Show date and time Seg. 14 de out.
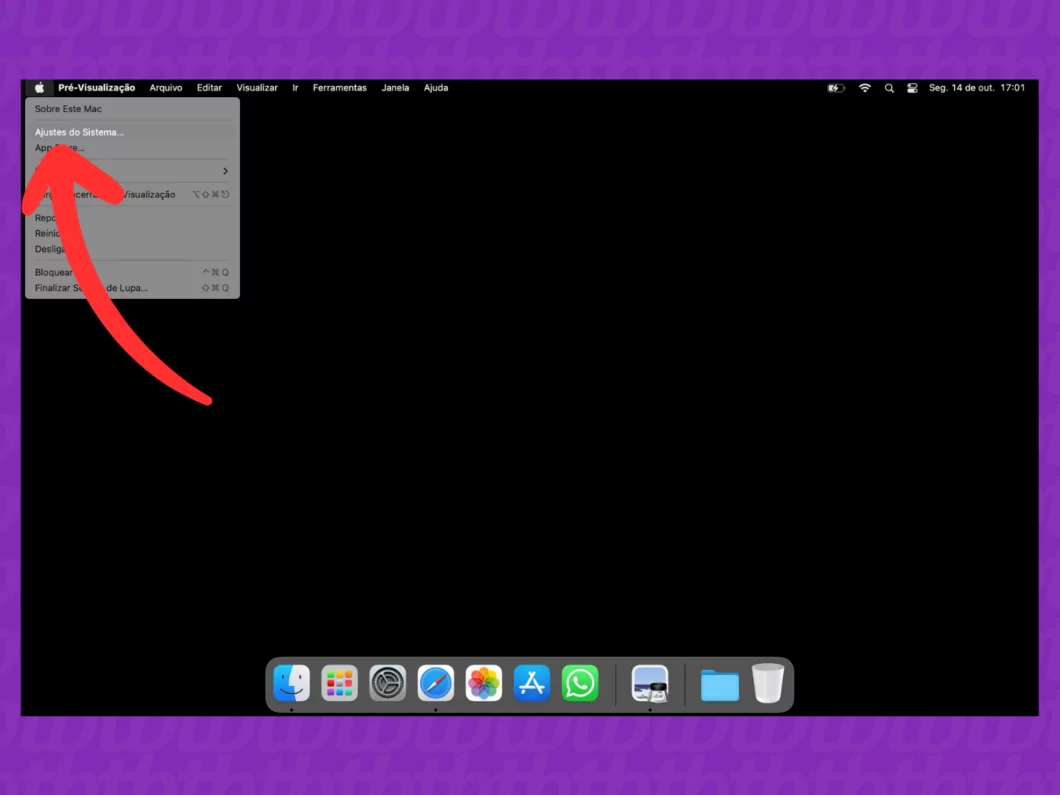This screenshot has height=795, width=1060. (976, 88)
